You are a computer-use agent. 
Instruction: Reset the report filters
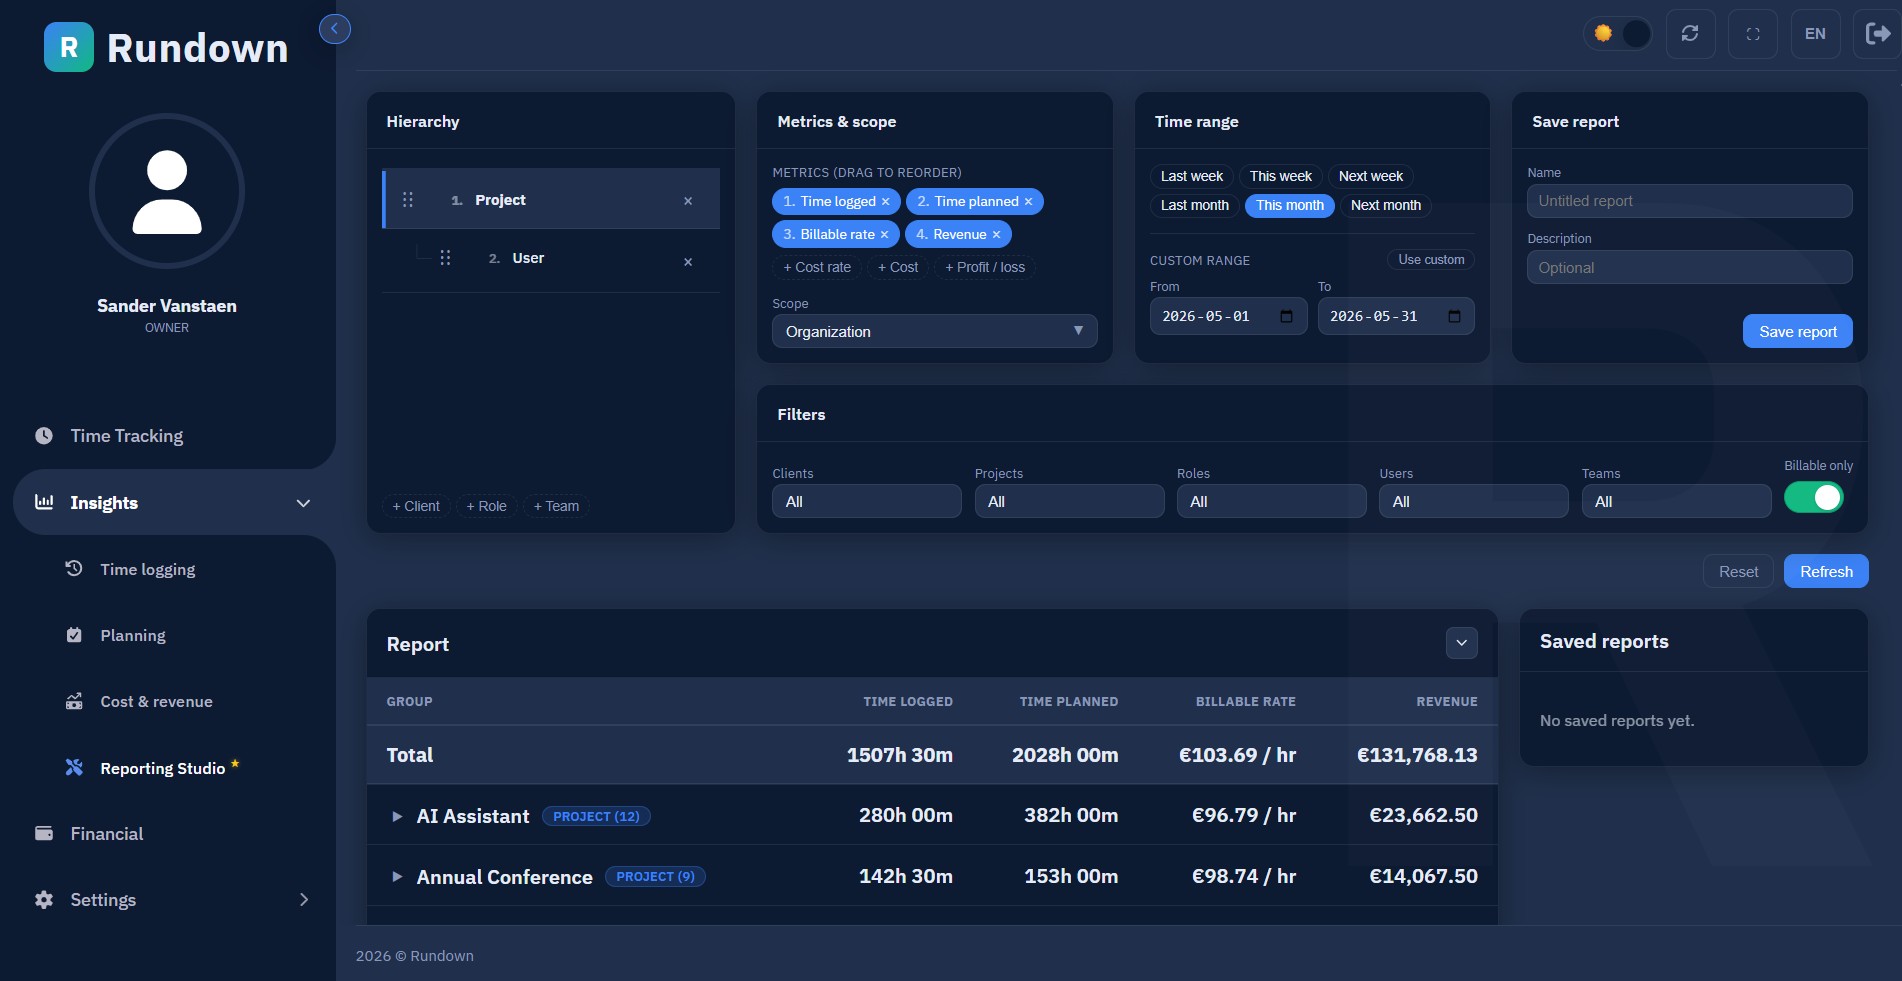pyautogui.click(x=1738, y=571)
